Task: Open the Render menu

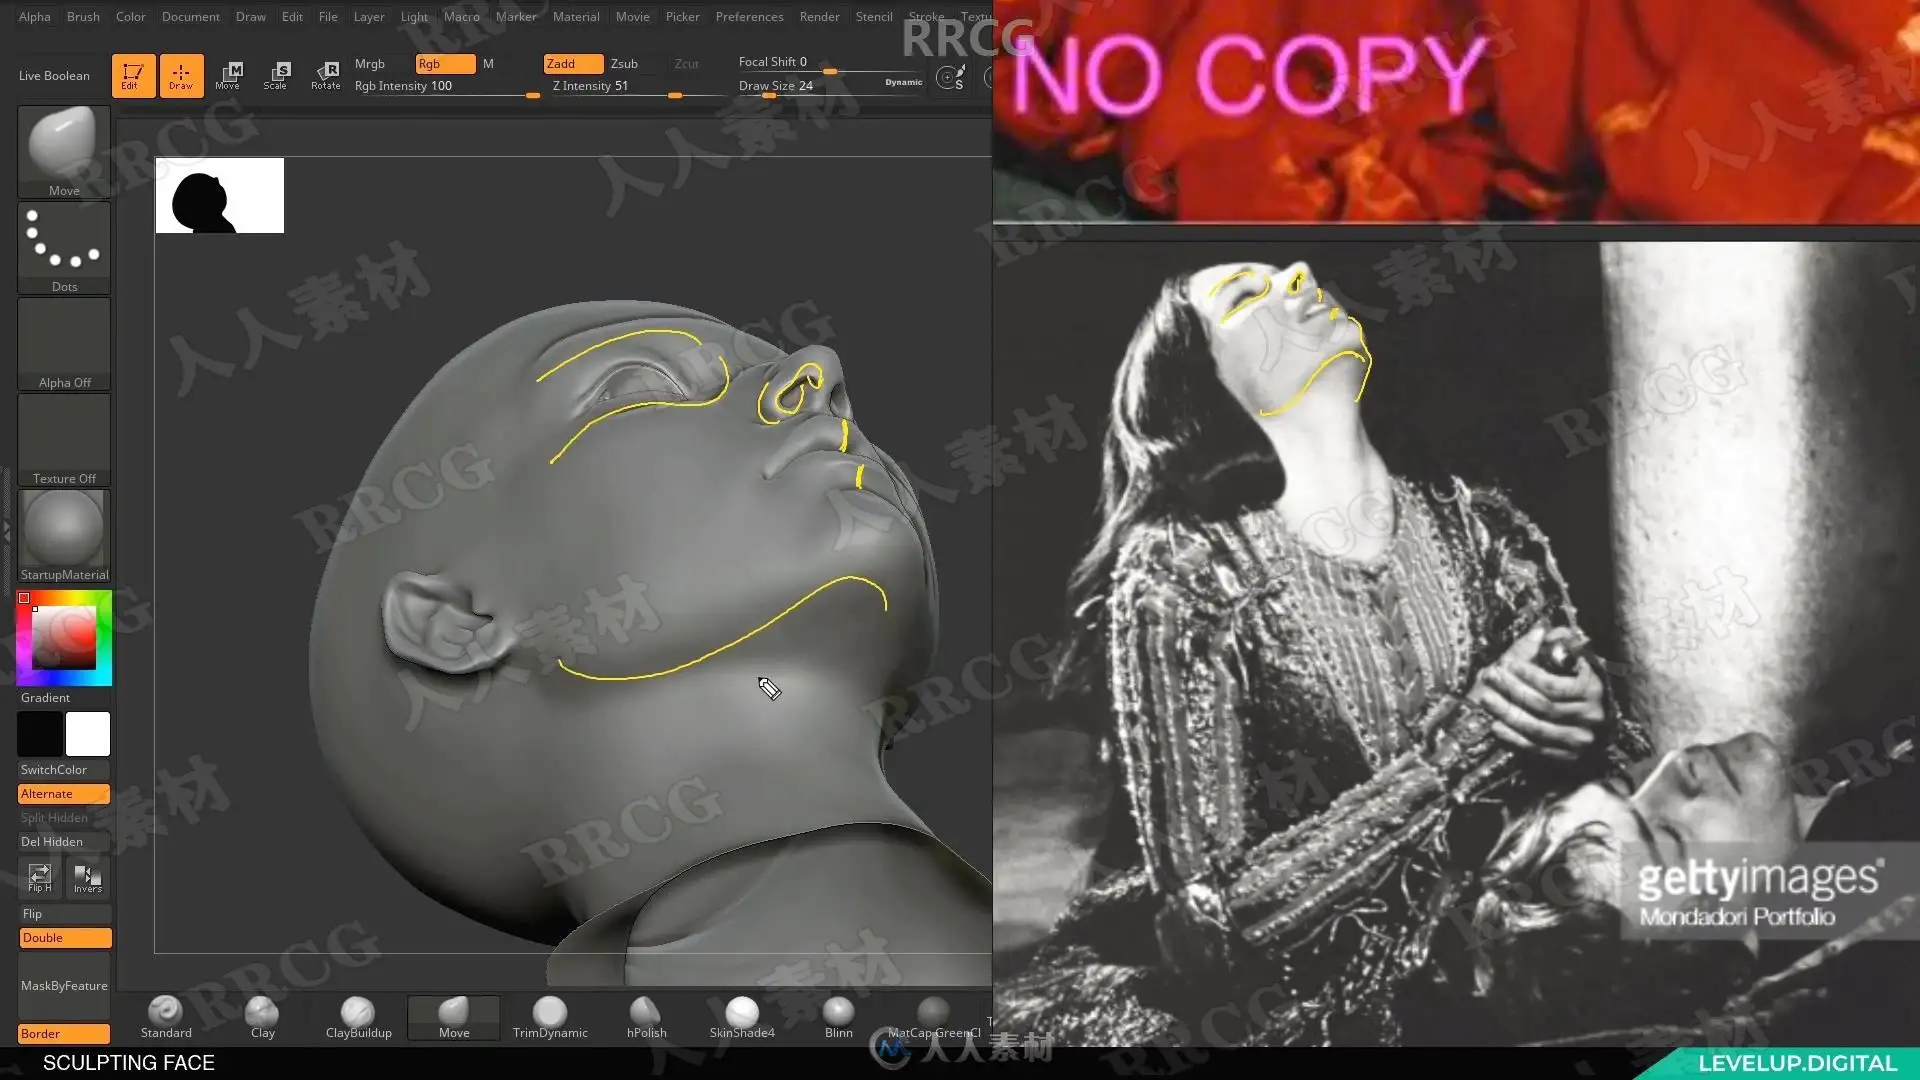Action: (x=819, y=17)
